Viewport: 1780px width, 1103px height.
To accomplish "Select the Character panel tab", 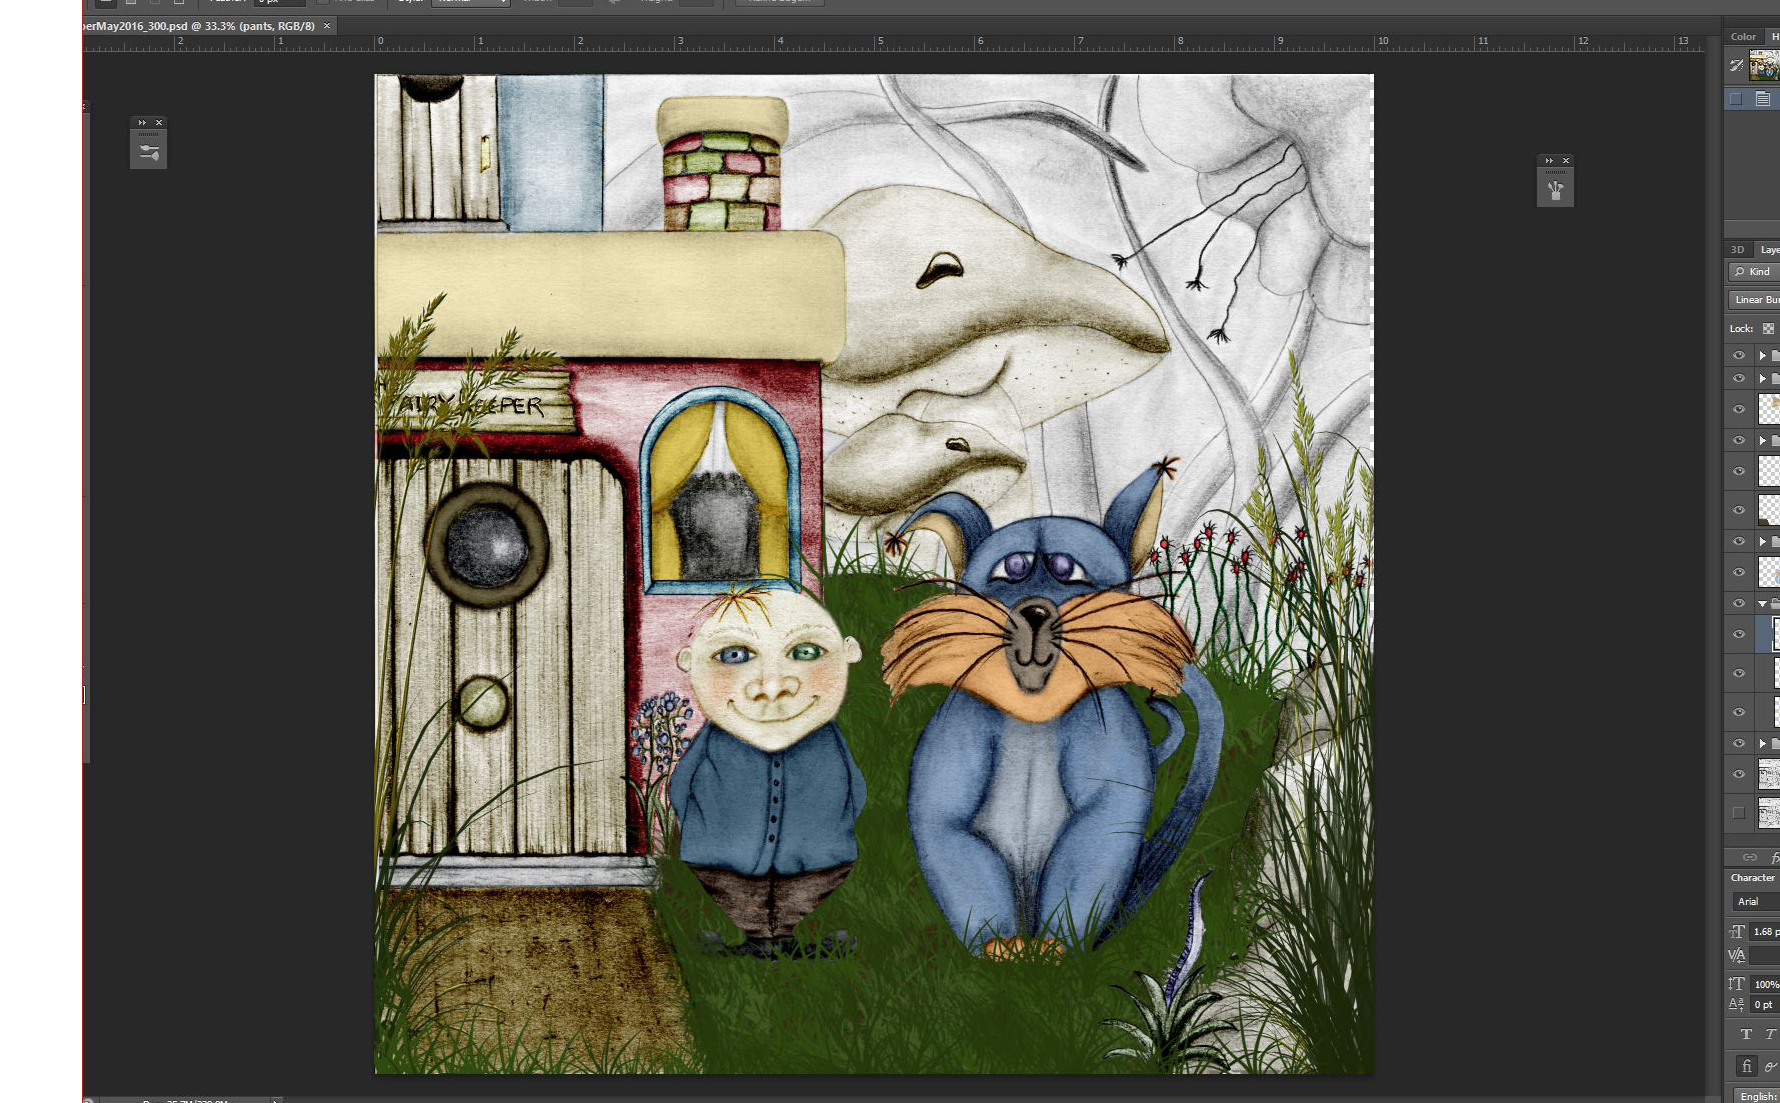I will (1753, 878).
